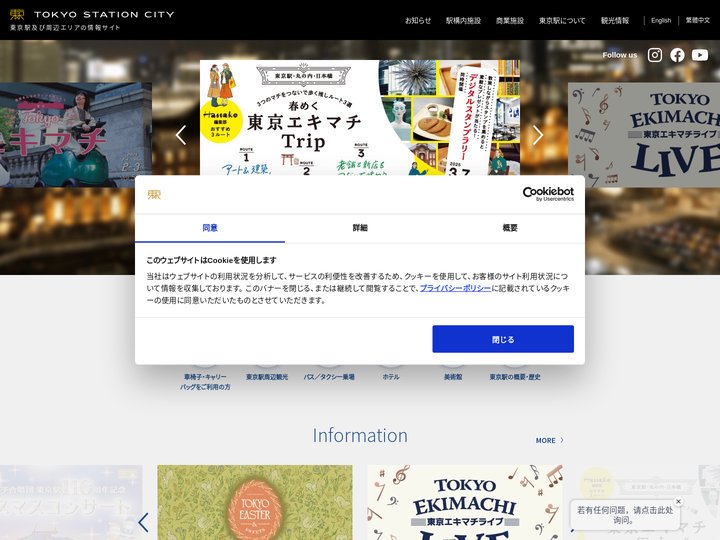
Task: Switch to the 同意 tab
Action: (210, 228)
